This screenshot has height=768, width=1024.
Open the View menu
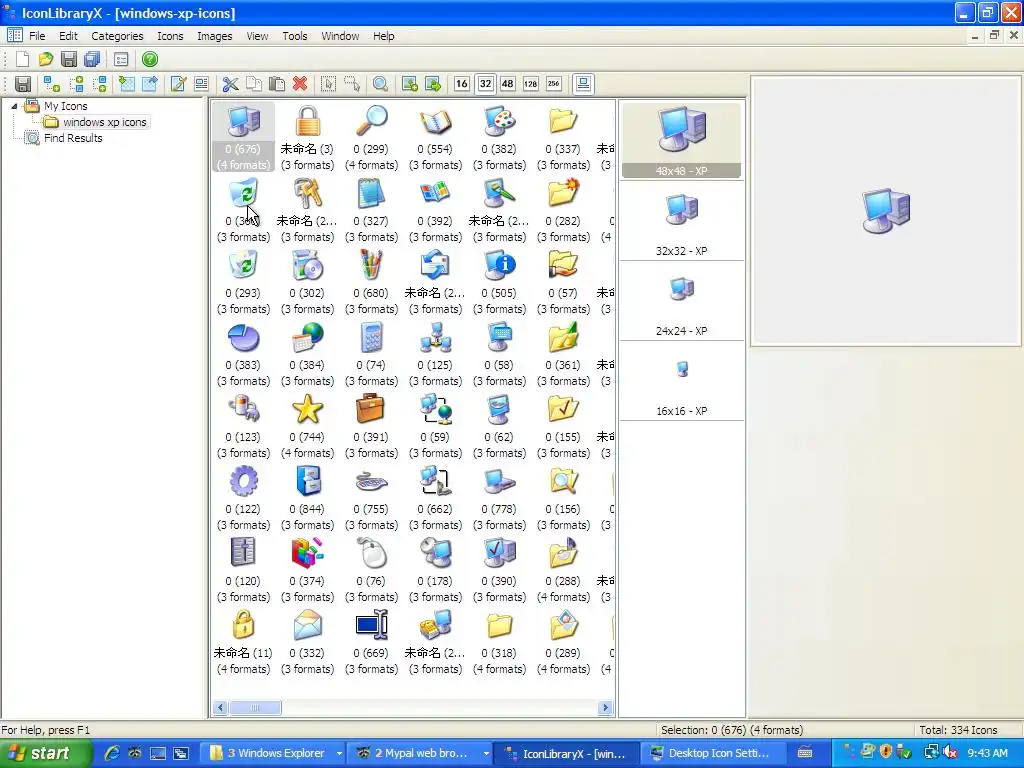[257, 36]
